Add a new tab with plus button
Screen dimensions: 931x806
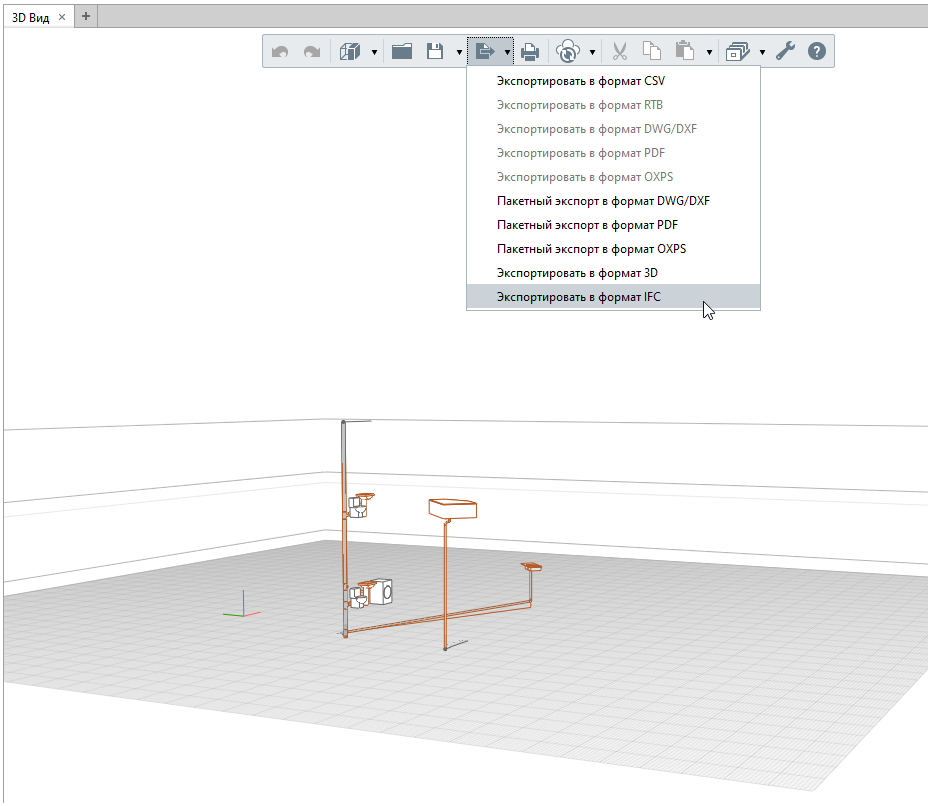(x=86, y=16)
